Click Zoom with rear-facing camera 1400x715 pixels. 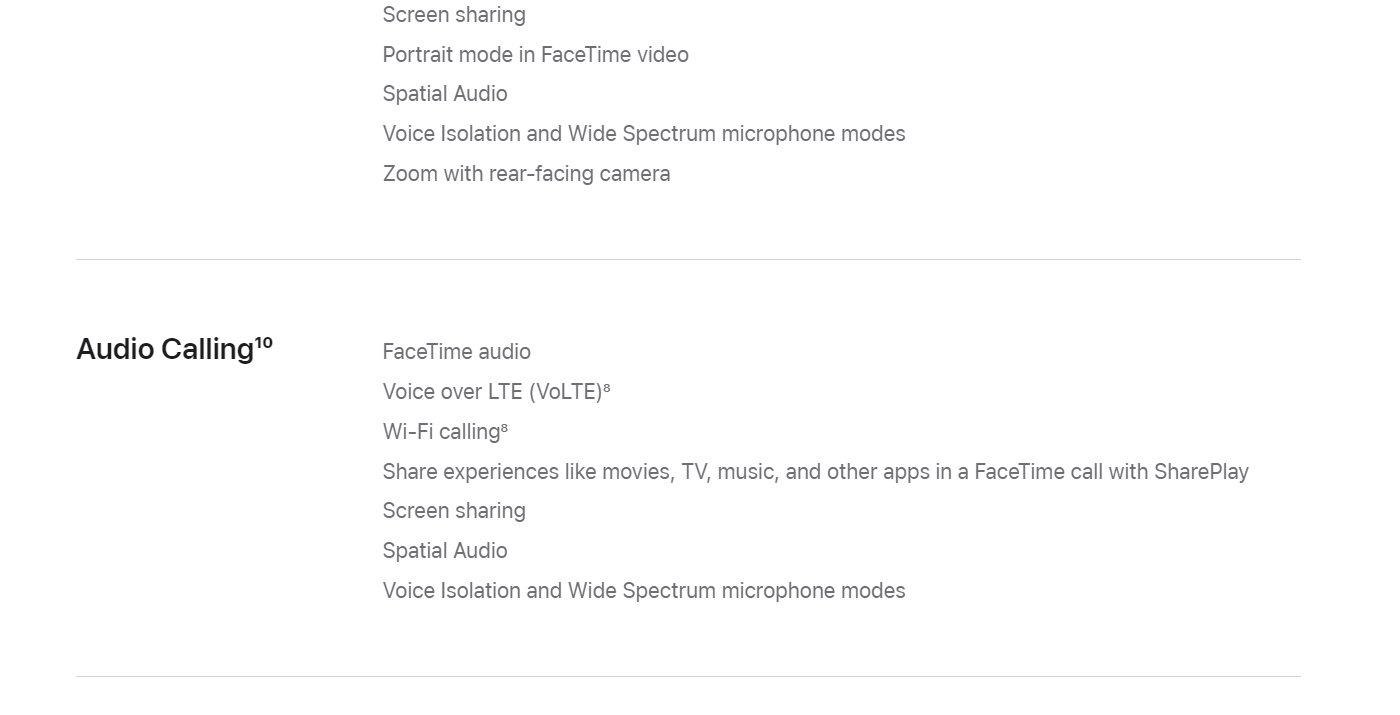click(x=527, y=174)
